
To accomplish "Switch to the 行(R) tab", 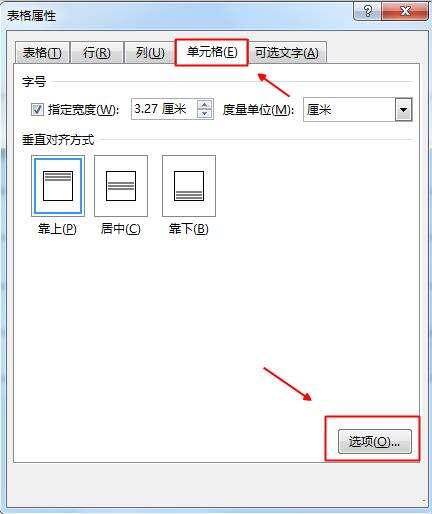I will tap(97, 53).
